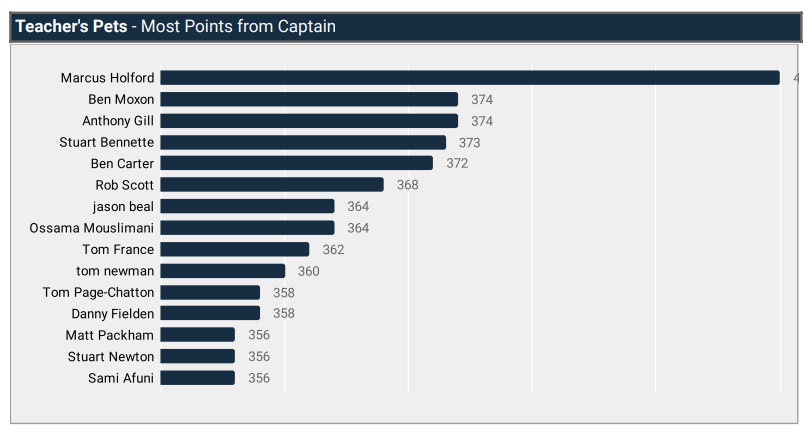The image size is (807, 436).
Task: Select the Tom Page-Chatton name label
Action: coord(98,292)
